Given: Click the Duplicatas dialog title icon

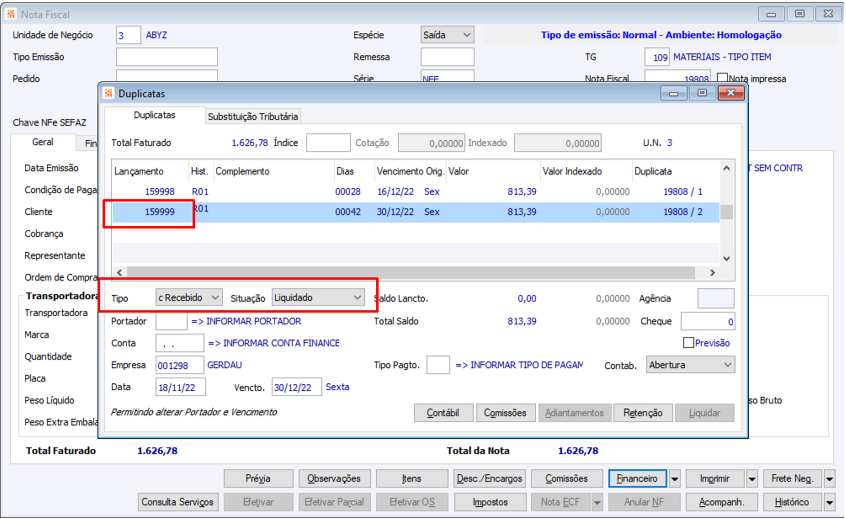Looking at the screenshot, I should (108, 93).
